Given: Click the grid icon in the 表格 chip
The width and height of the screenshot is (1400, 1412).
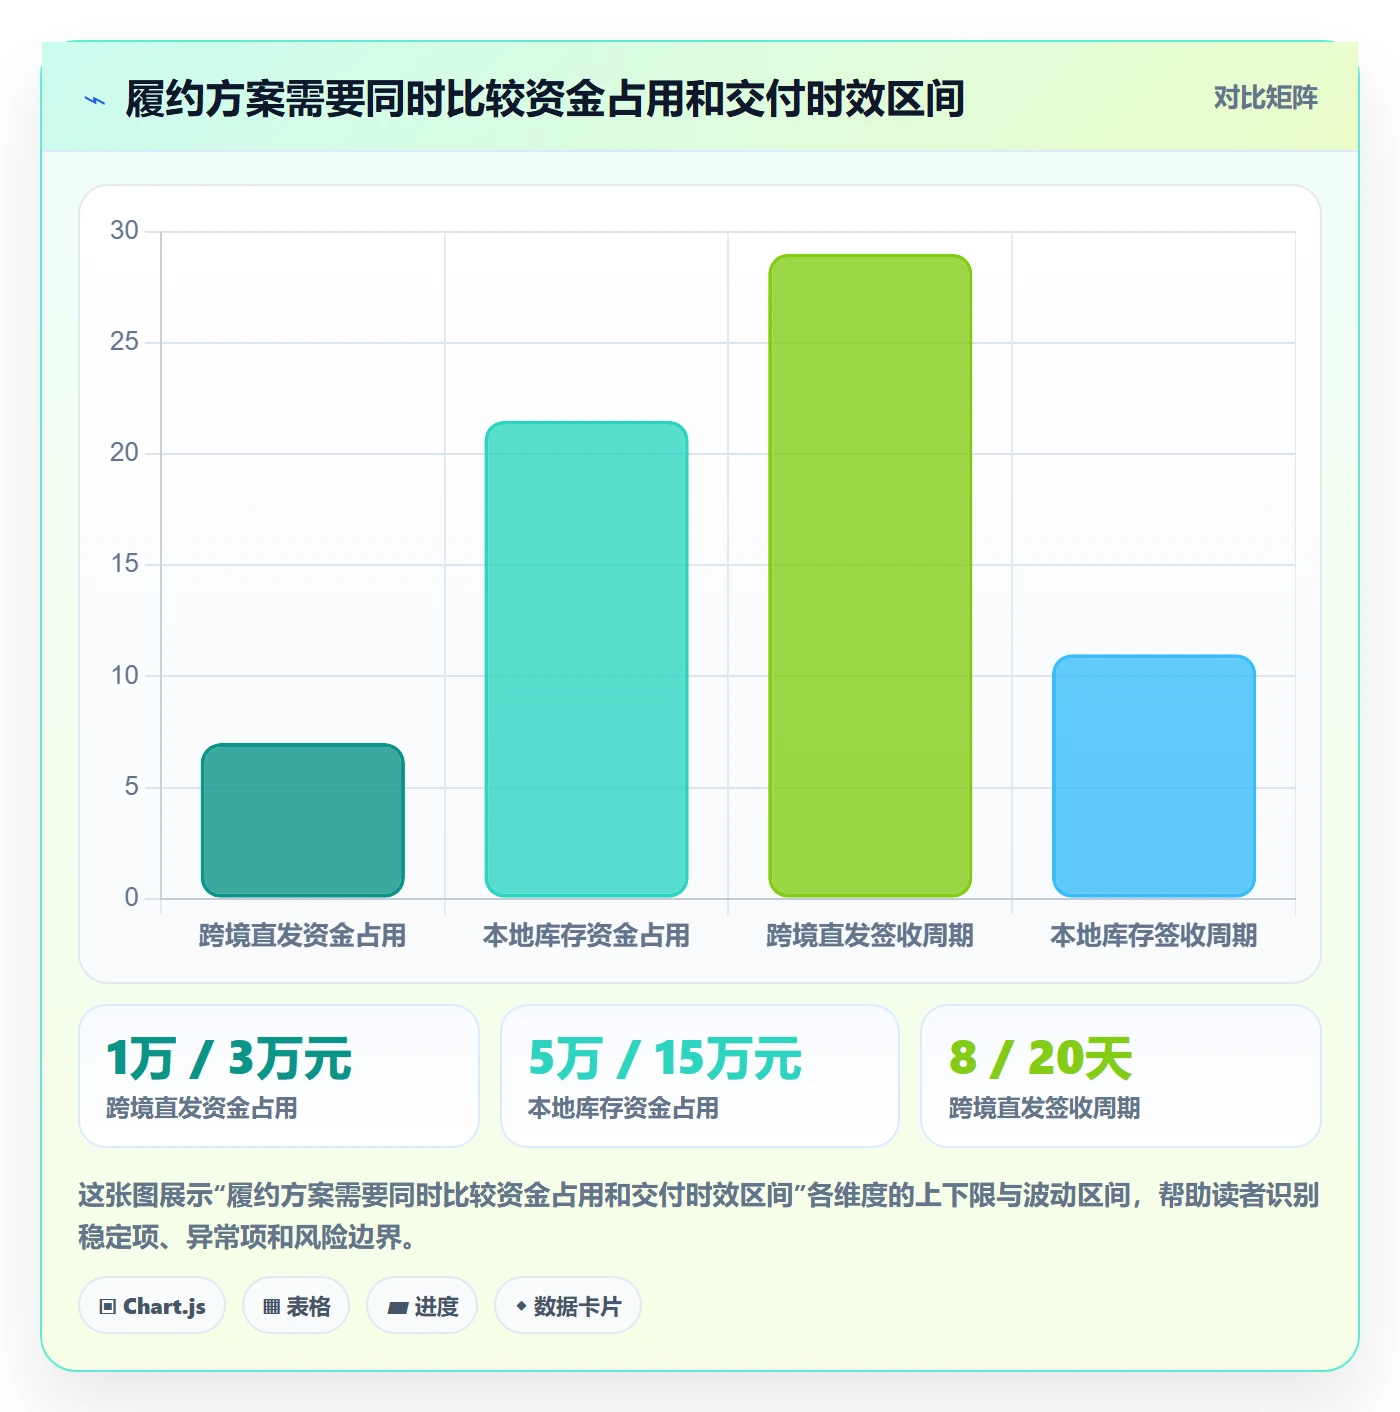Looking at the screenshot, I should (271, 1307).
